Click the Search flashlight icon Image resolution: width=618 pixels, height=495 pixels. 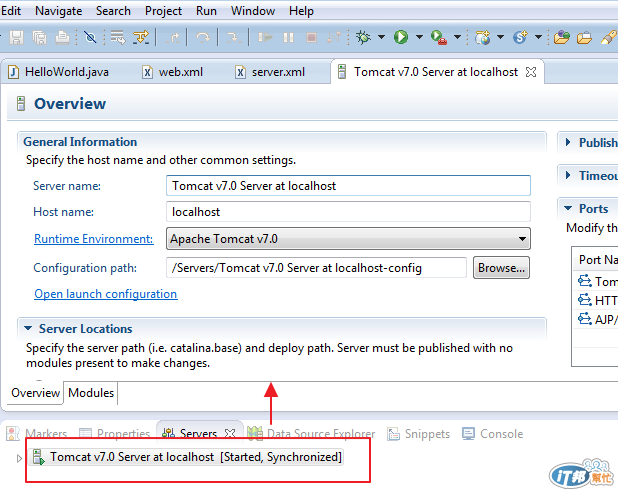(609, 37)
